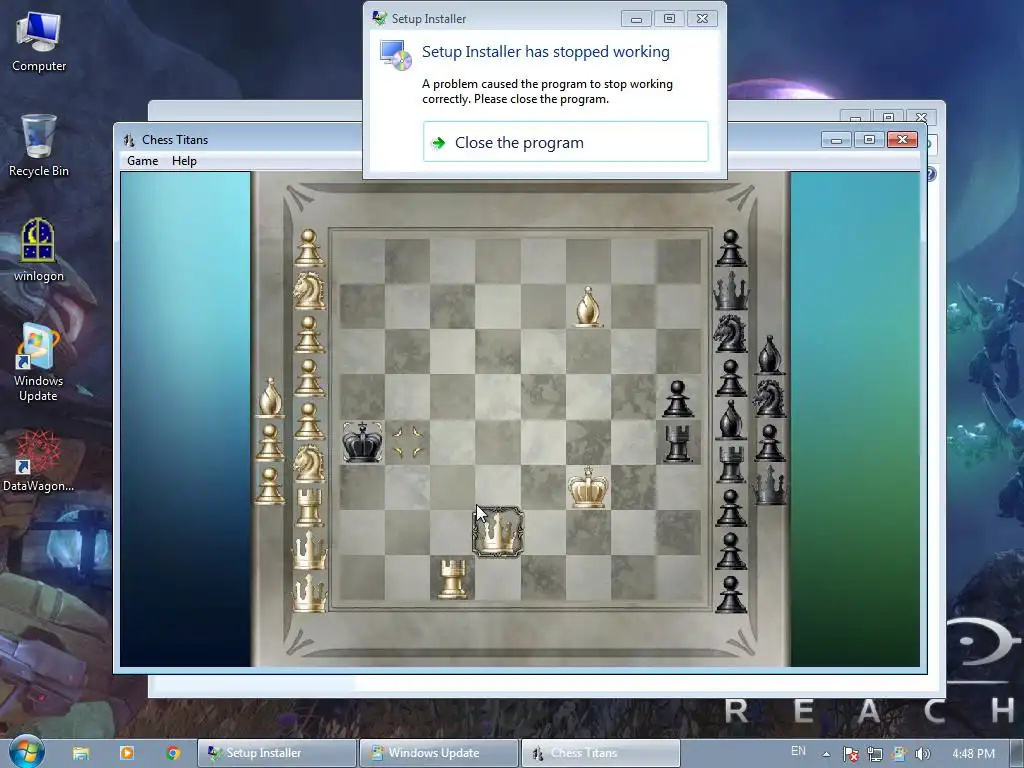Show hidden tray icons arrow
The width and height of the screenshot is (1024, 768).
click(x=826, y=754)
